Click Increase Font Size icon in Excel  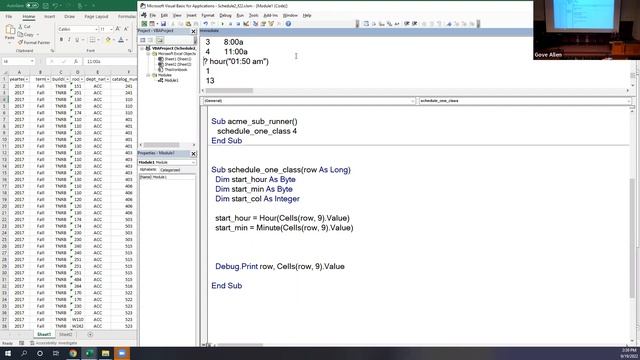click(118, 29)
